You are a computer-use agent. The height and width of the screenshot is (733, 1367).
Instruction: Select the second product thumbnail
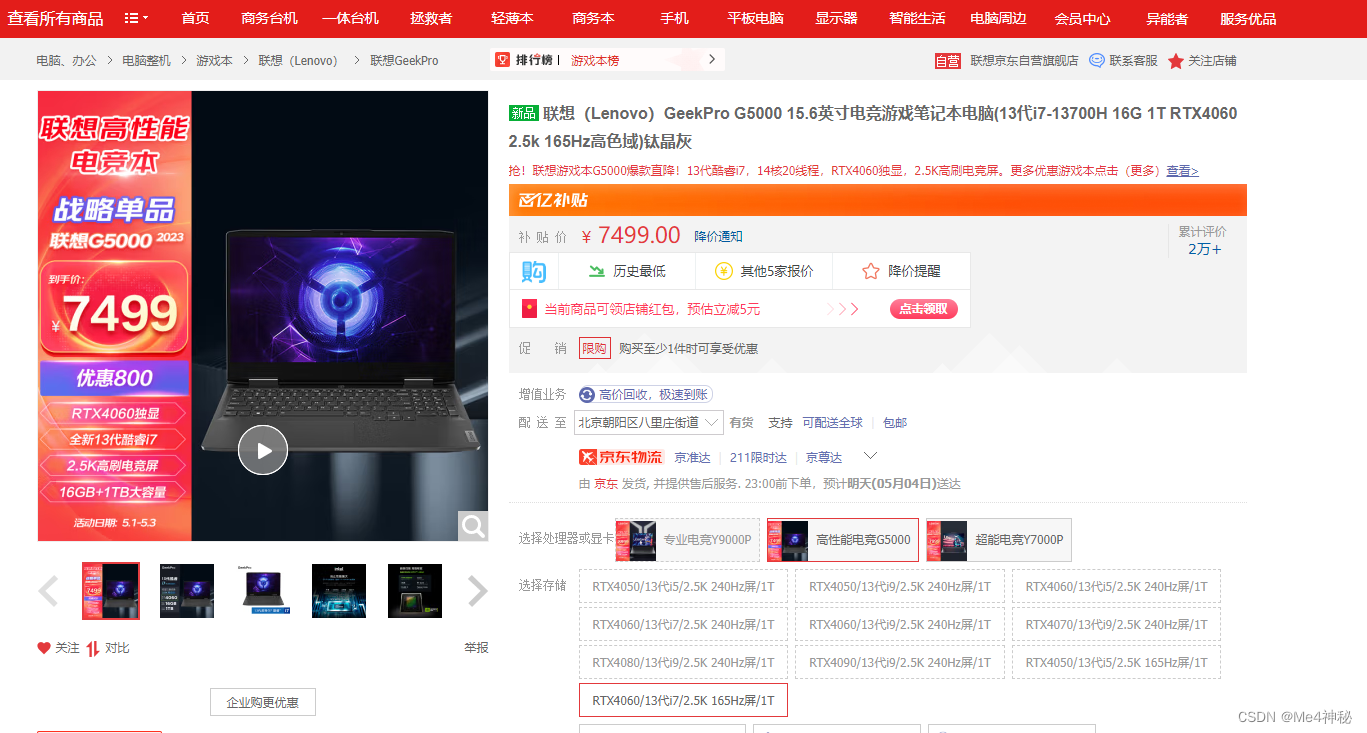click(x=187, y=591)
